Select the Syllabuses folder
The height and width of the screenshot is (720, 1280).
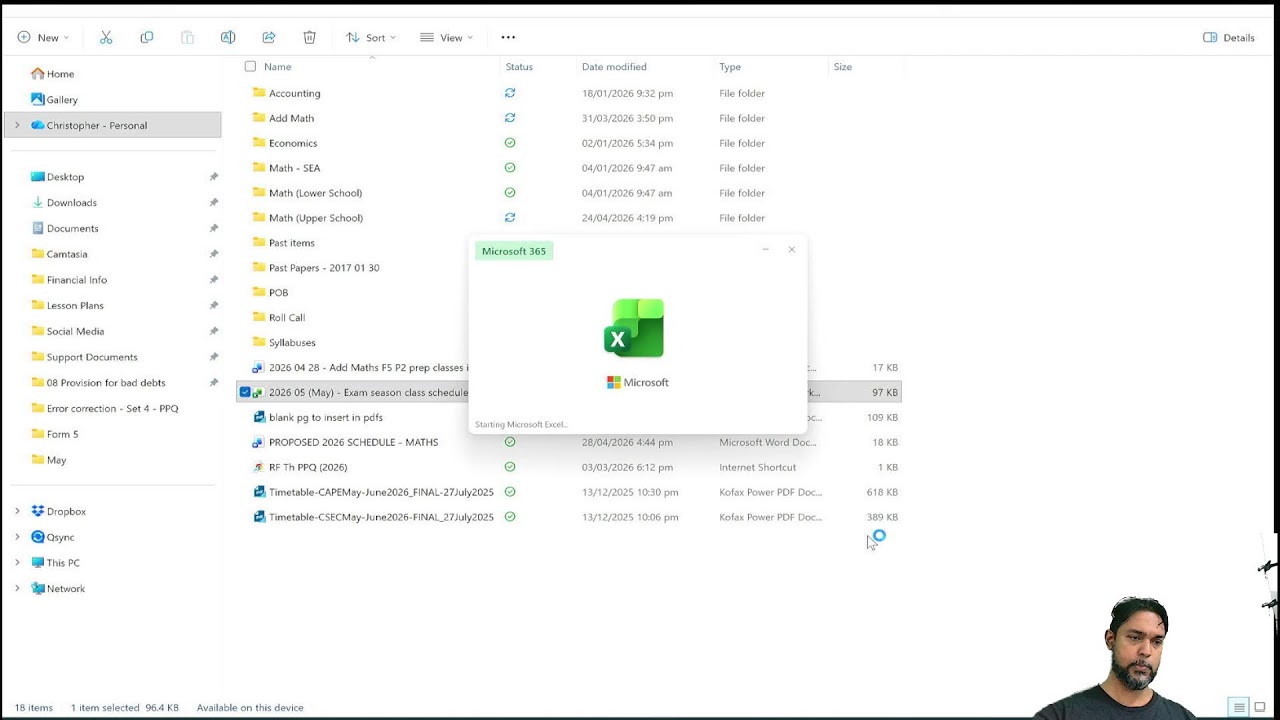[x=292, y=343]
